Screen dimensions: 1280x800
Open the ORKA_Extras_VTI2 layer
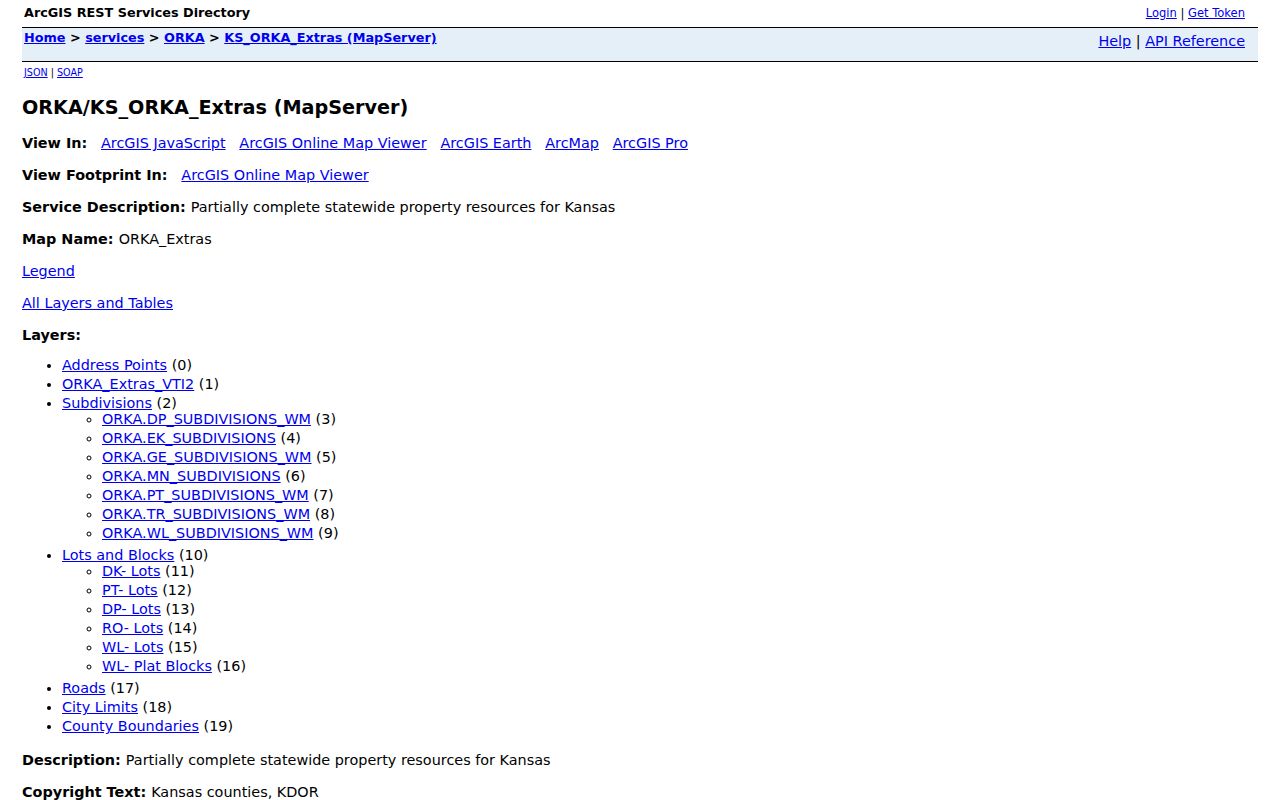pos(128,384)
